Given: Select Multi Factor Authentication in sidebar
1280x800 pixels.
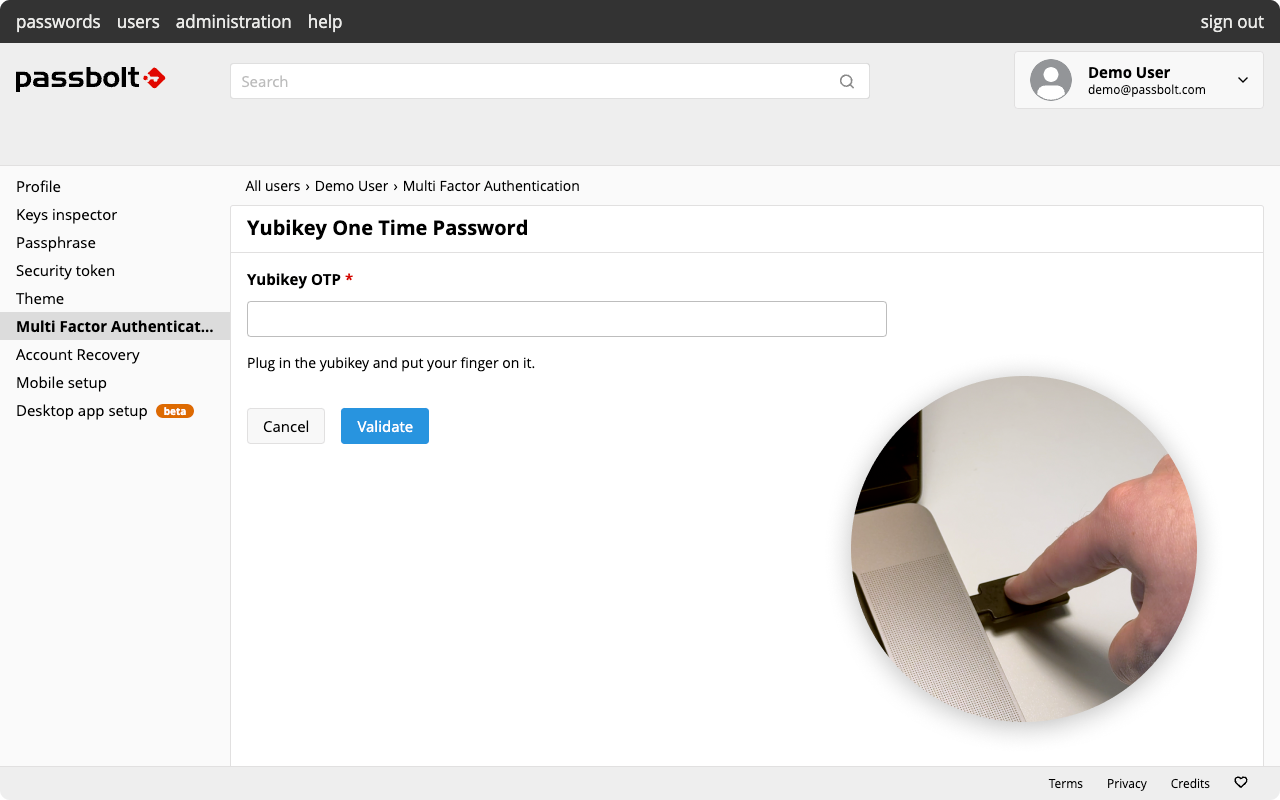Looking at the screenshot, I should tap(115, 327).
